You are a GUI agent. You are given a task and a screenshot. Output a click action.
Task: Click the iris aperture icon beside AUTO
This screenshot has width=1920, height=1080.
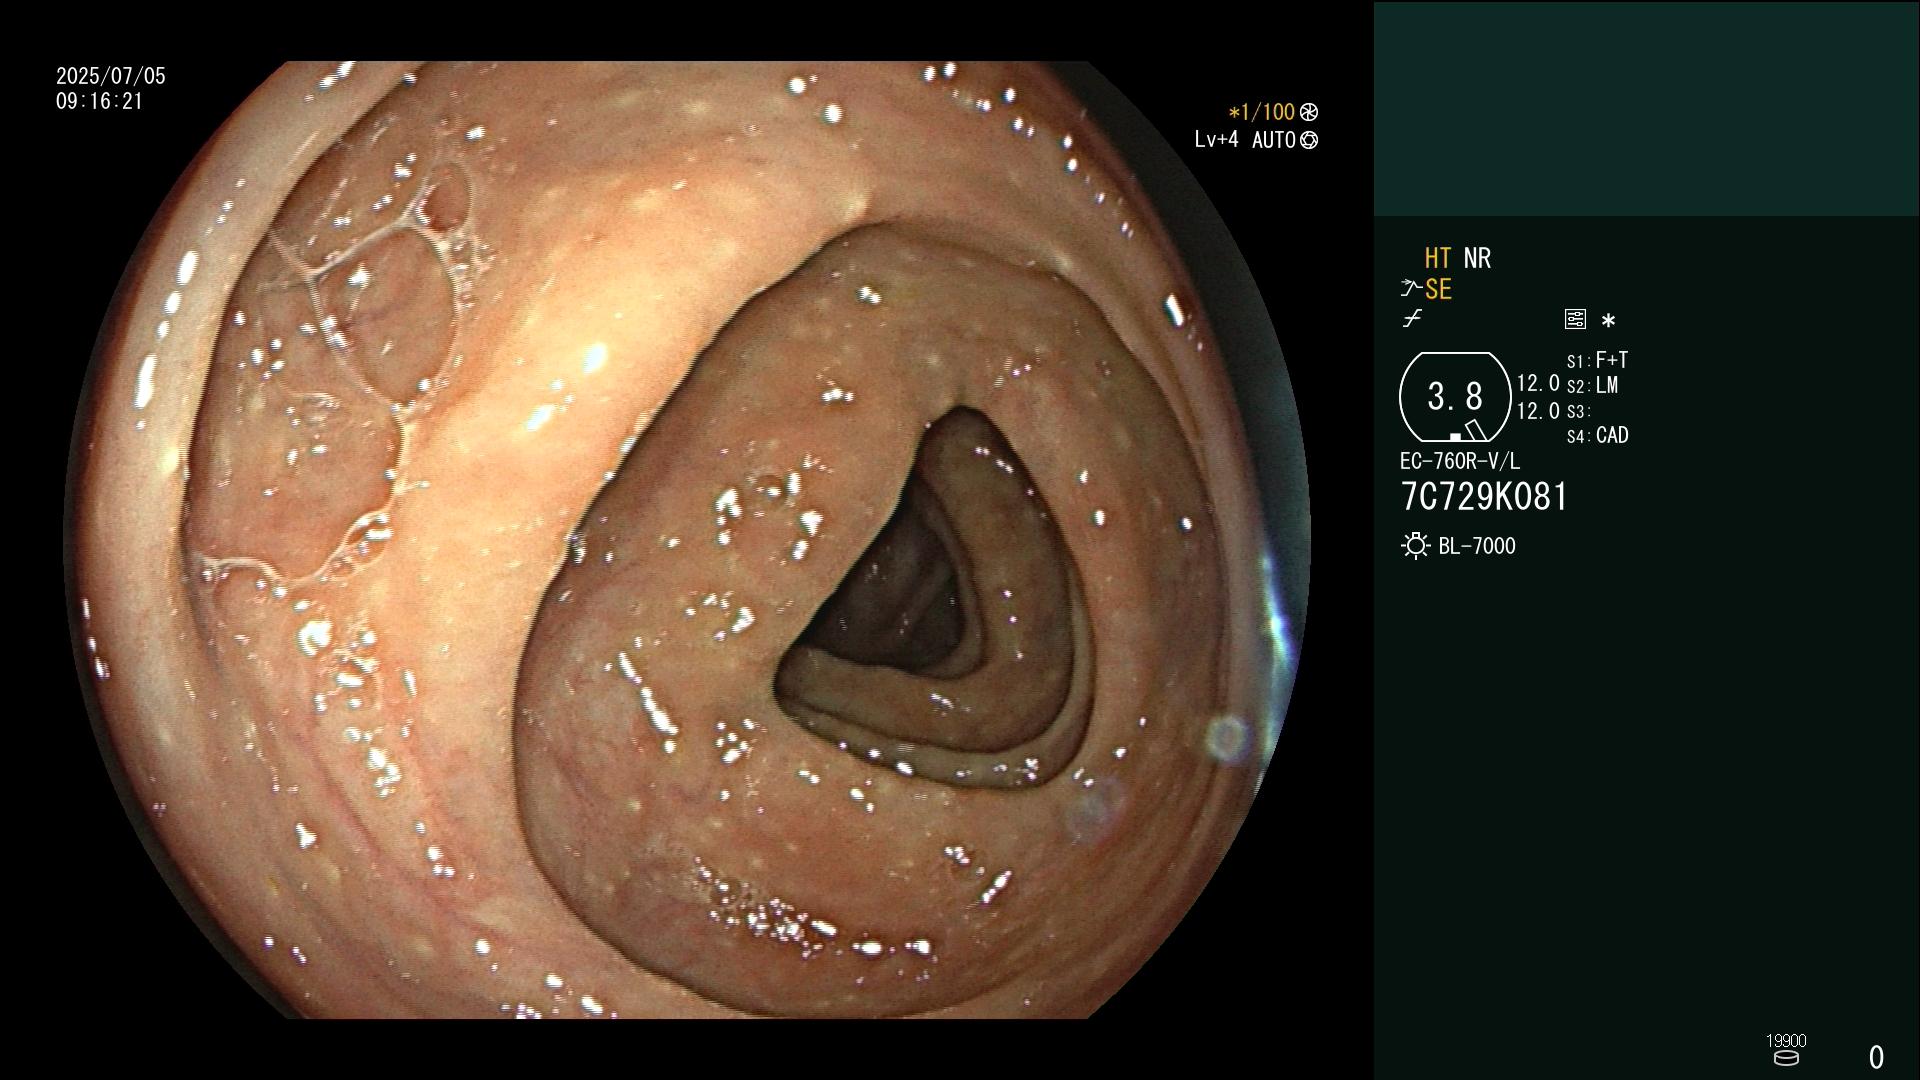click(1309, 140)
